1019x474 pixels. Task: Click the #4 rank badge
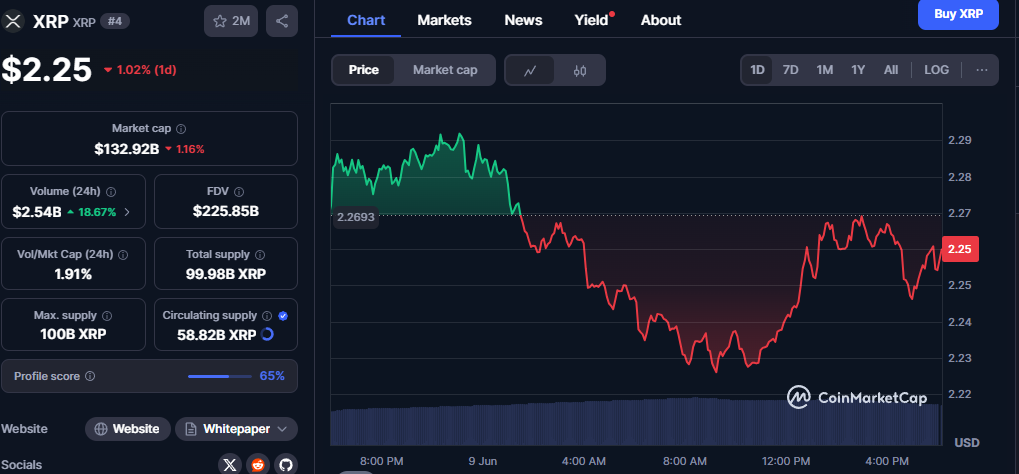click(x=115, y=21)
